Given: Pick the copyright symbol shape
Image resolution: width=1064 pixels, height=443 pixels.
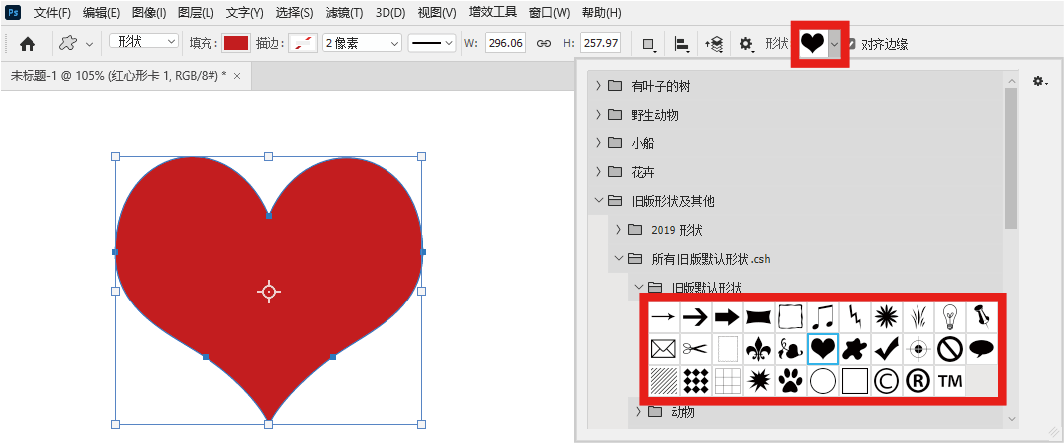Looking at the screenshot, I should pyautogui.click(x=886, y=380).
